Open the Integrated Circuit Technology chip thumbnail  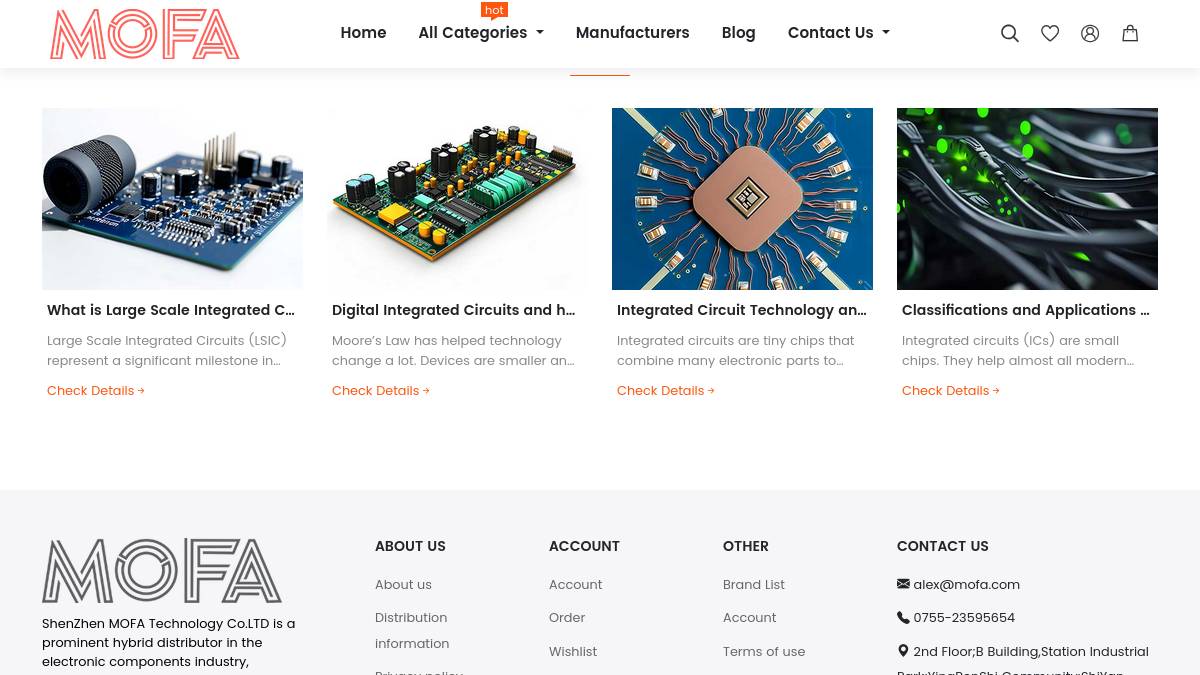pyautogui.click(x=742, y=199)
